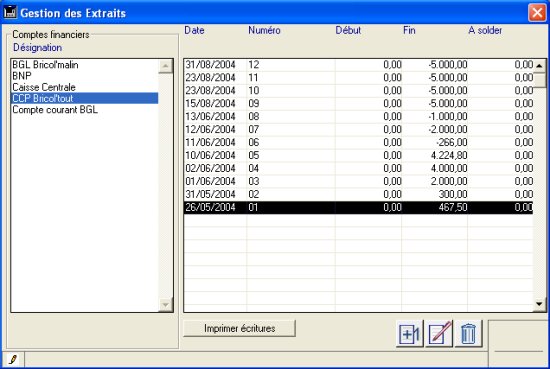This screenshot has width=550, height=369.
Task: Select BNP in accounts list
Action: (x=85, y=76)
